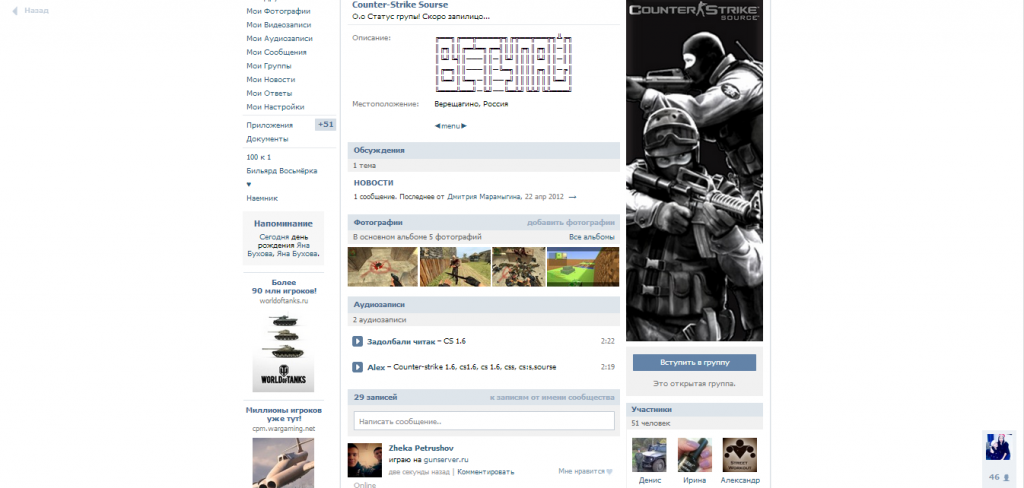The height and width of the screenshot is (488, 1024).
Task: Play the track "Задолбали читак – CS 1.6"
Action: coord(358,341)
